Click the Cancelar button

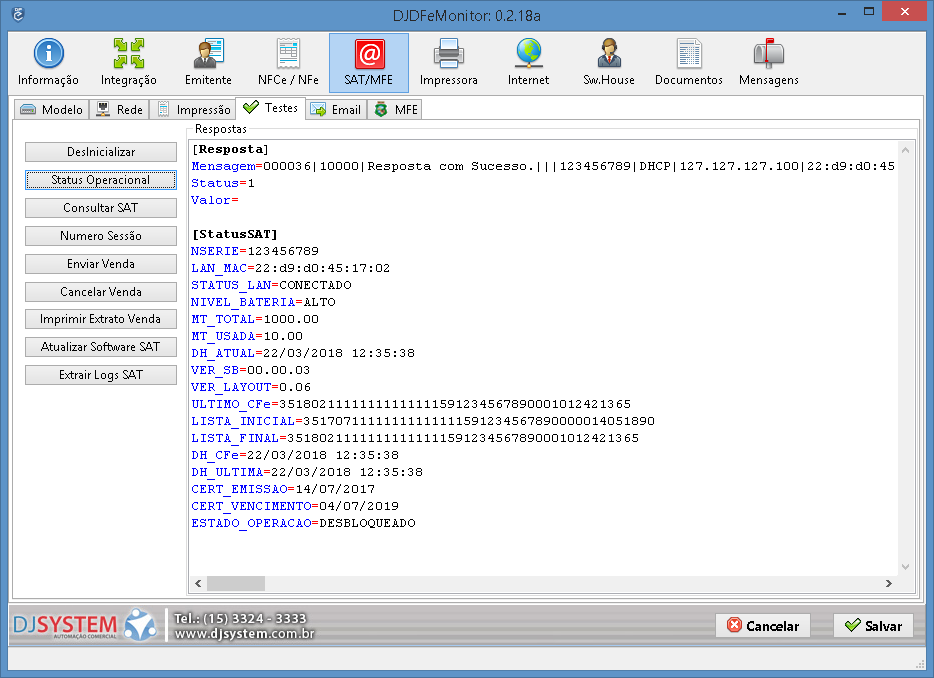click(x=763, y=626)
